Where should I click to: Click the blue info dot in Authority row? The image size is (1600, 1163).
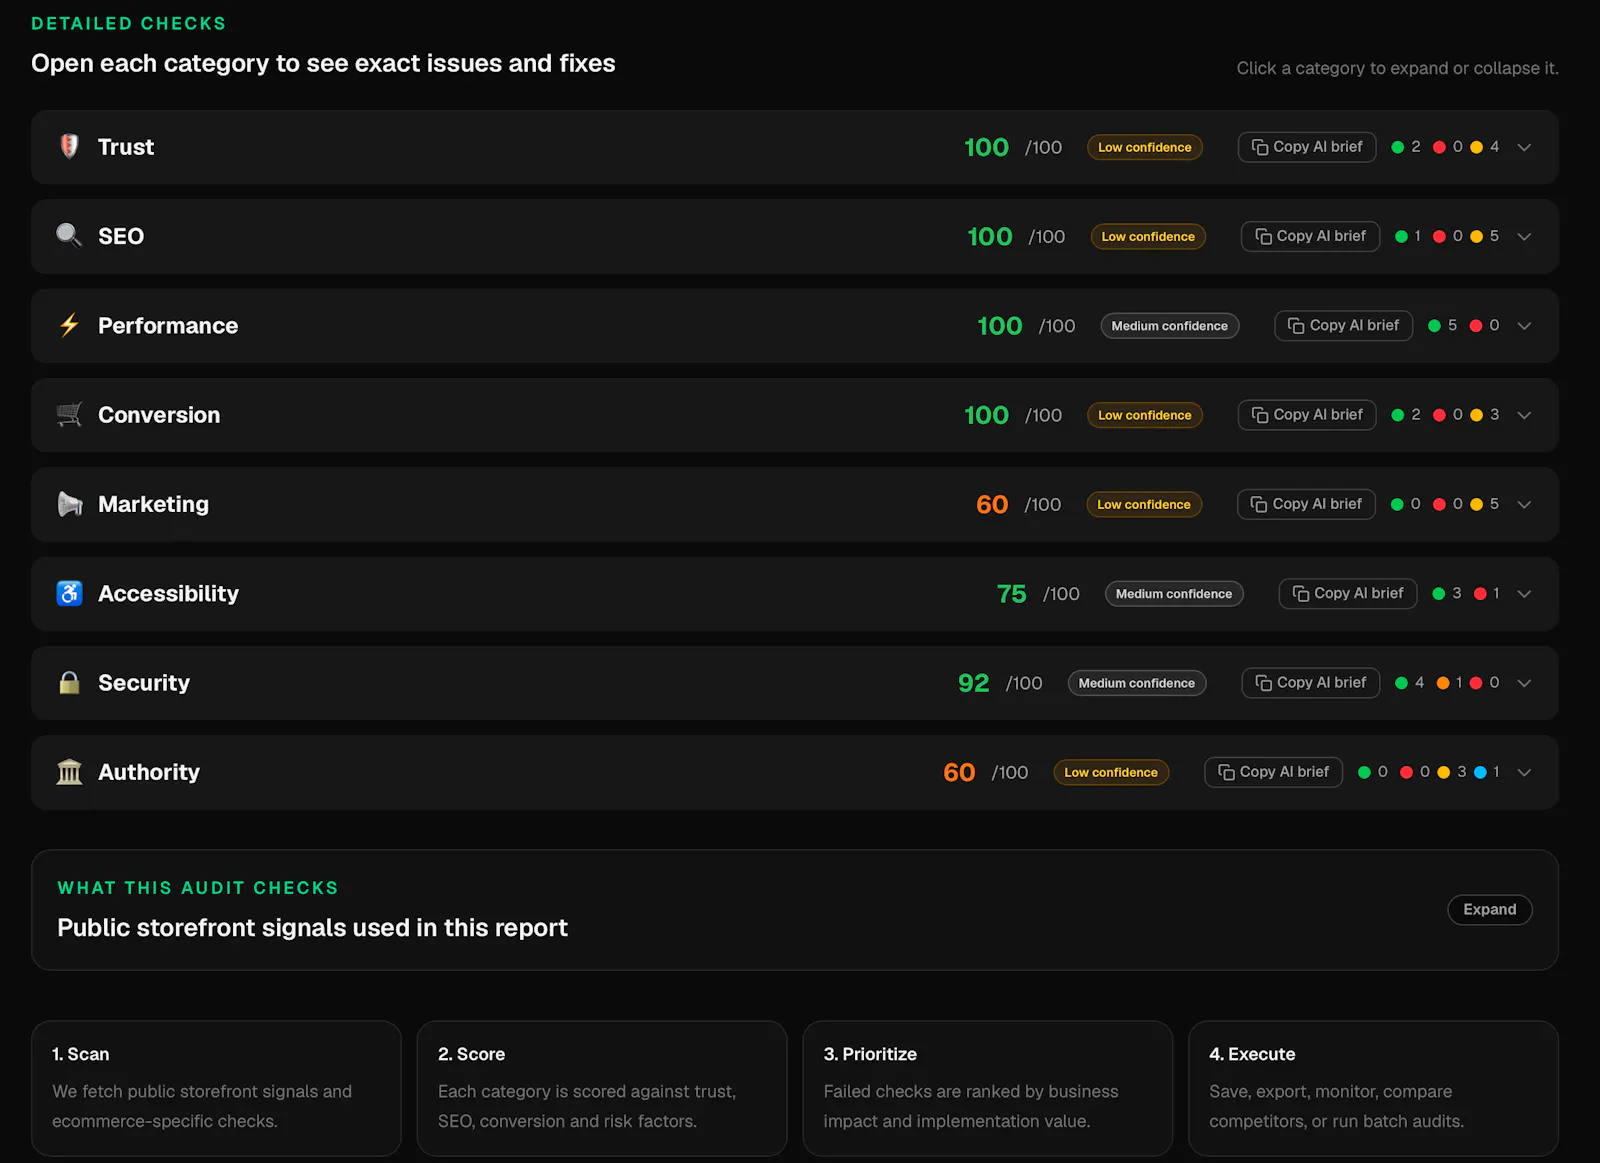tap(1480, 772)
